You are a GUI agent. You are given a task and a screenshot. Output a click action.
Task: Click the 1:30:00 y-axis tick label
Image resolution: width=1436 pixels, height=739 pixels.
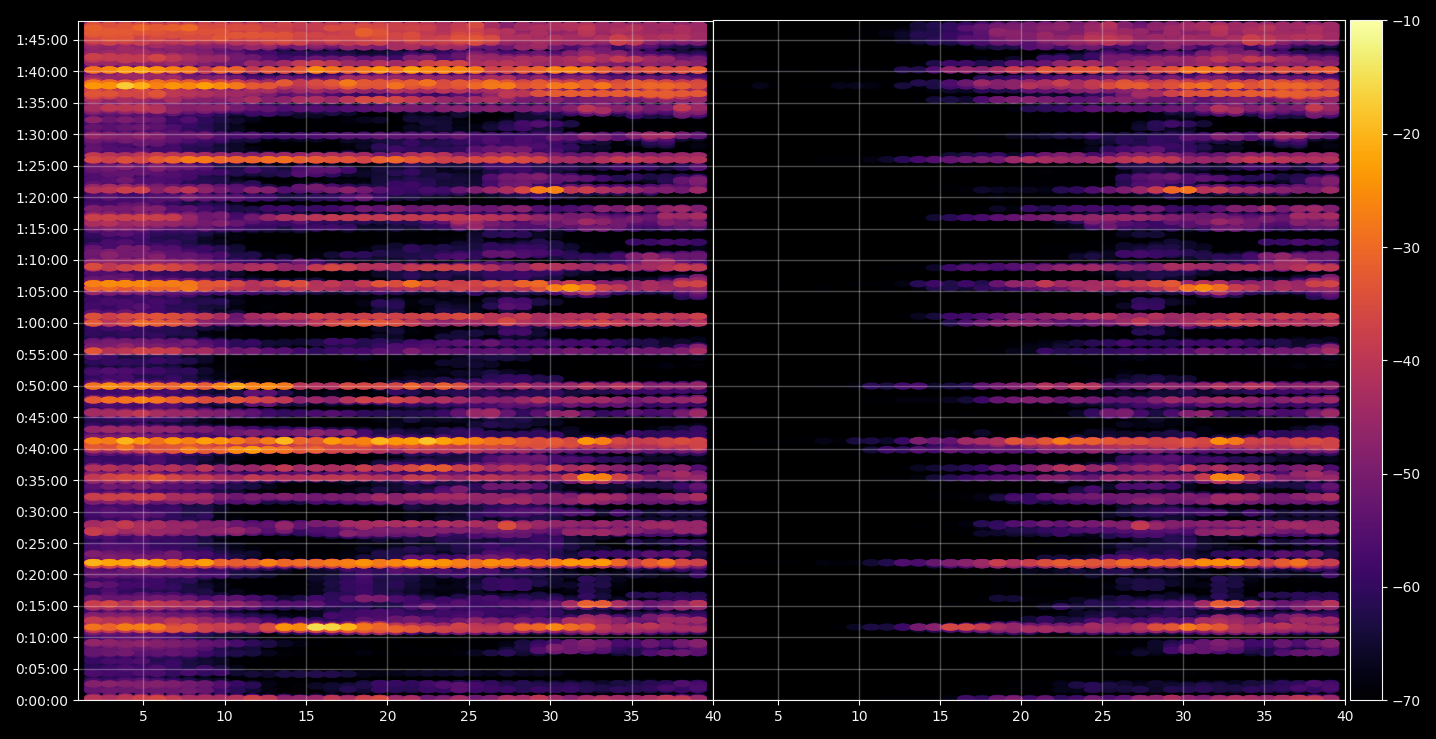(x=42, y=134)
